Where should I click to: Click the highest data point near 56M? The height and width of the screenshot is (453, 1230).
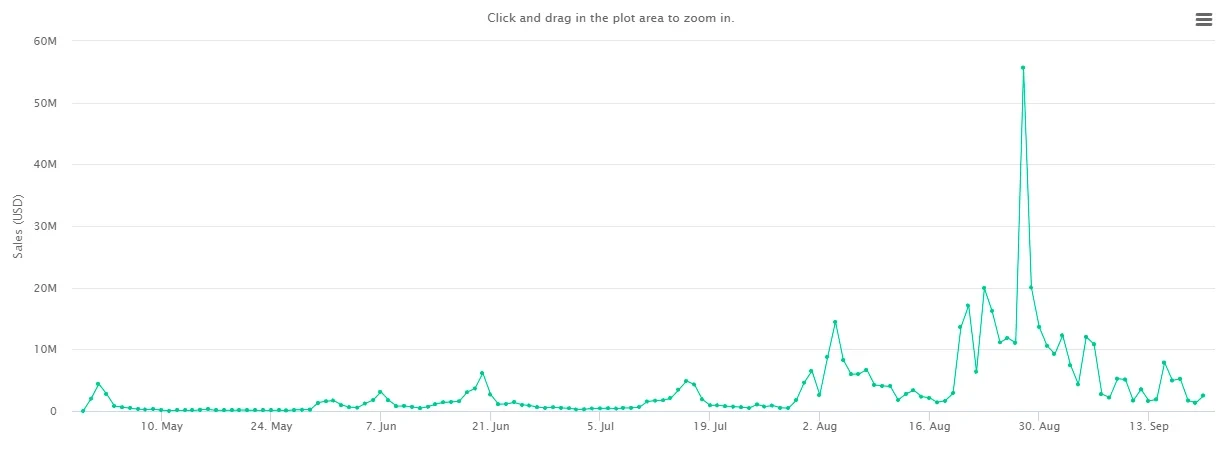(x=1023, y=68)
